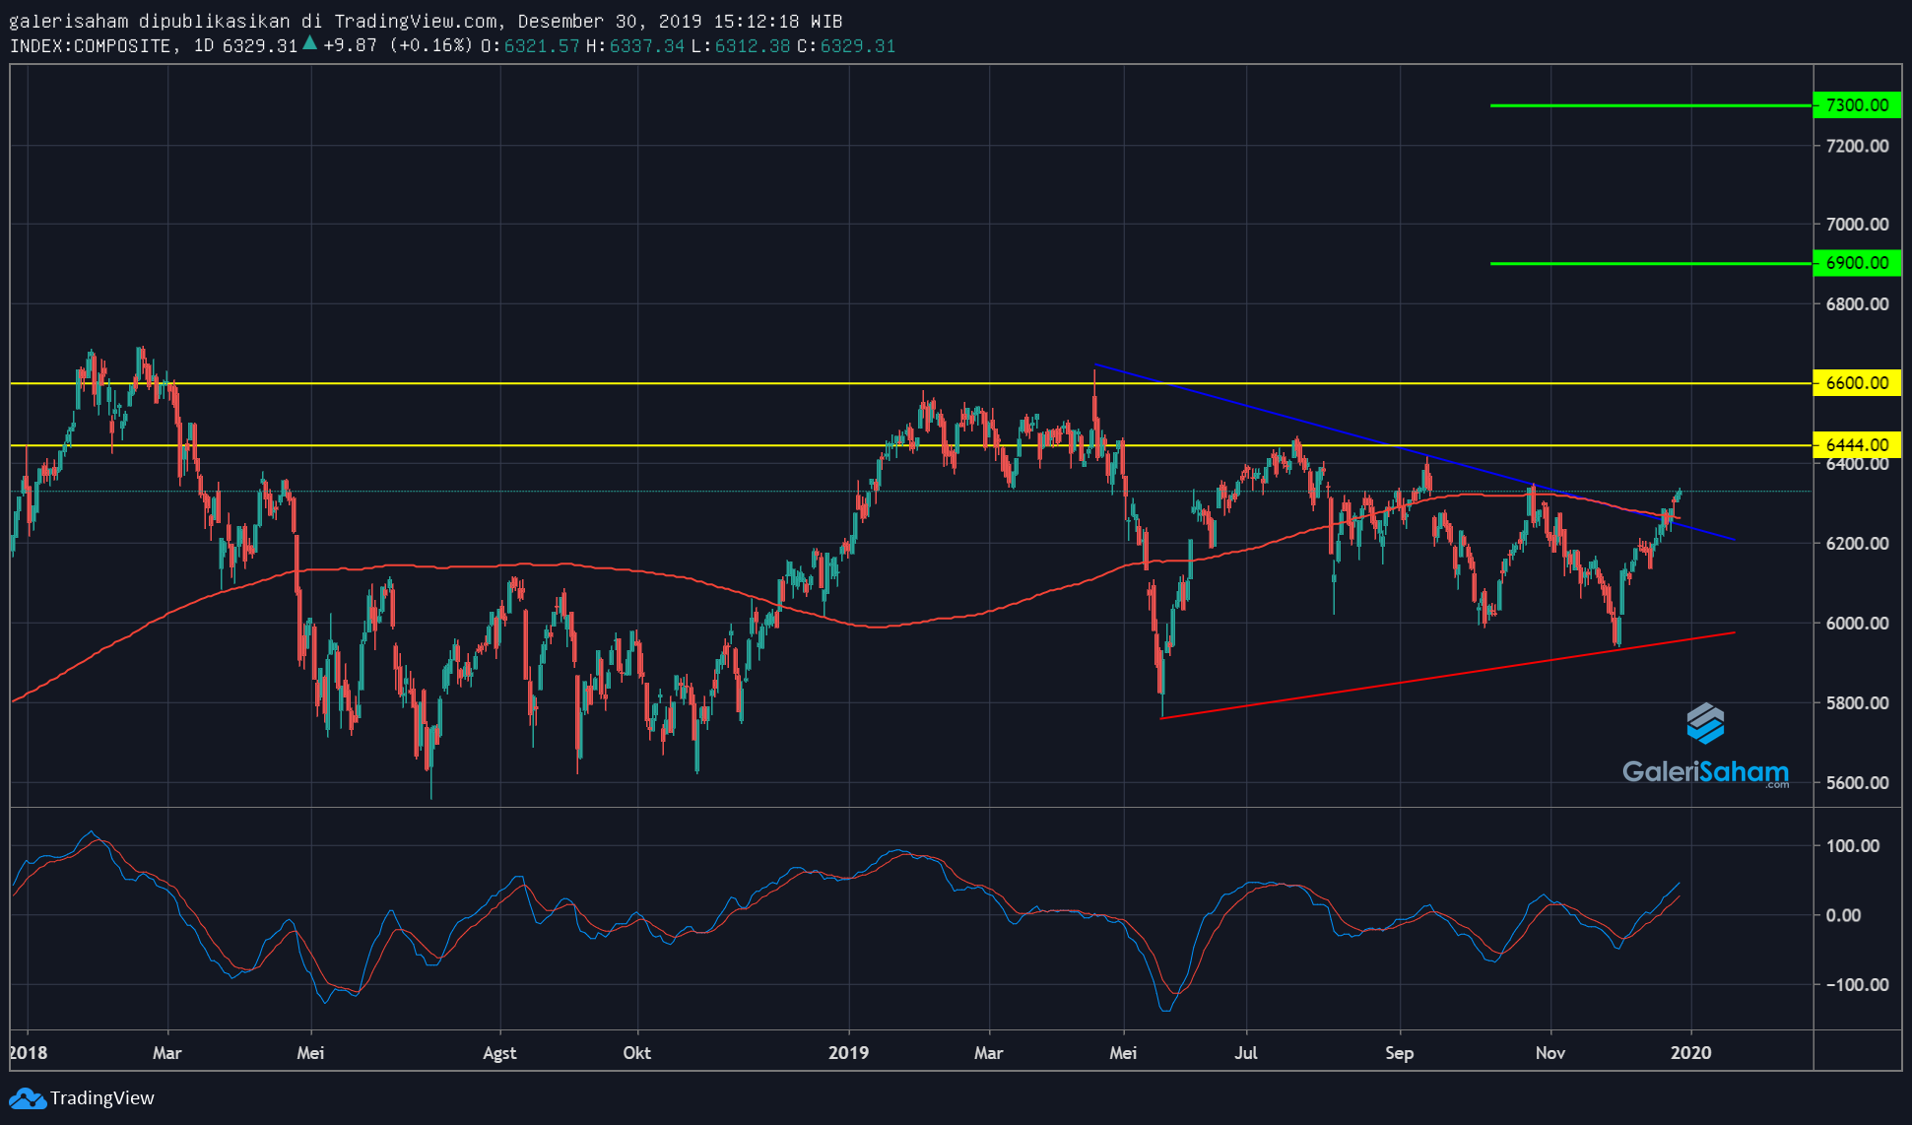Click the 6800.00 price axis value
Viewport: 1912px width, 1125px height.
click(1857, 304)
